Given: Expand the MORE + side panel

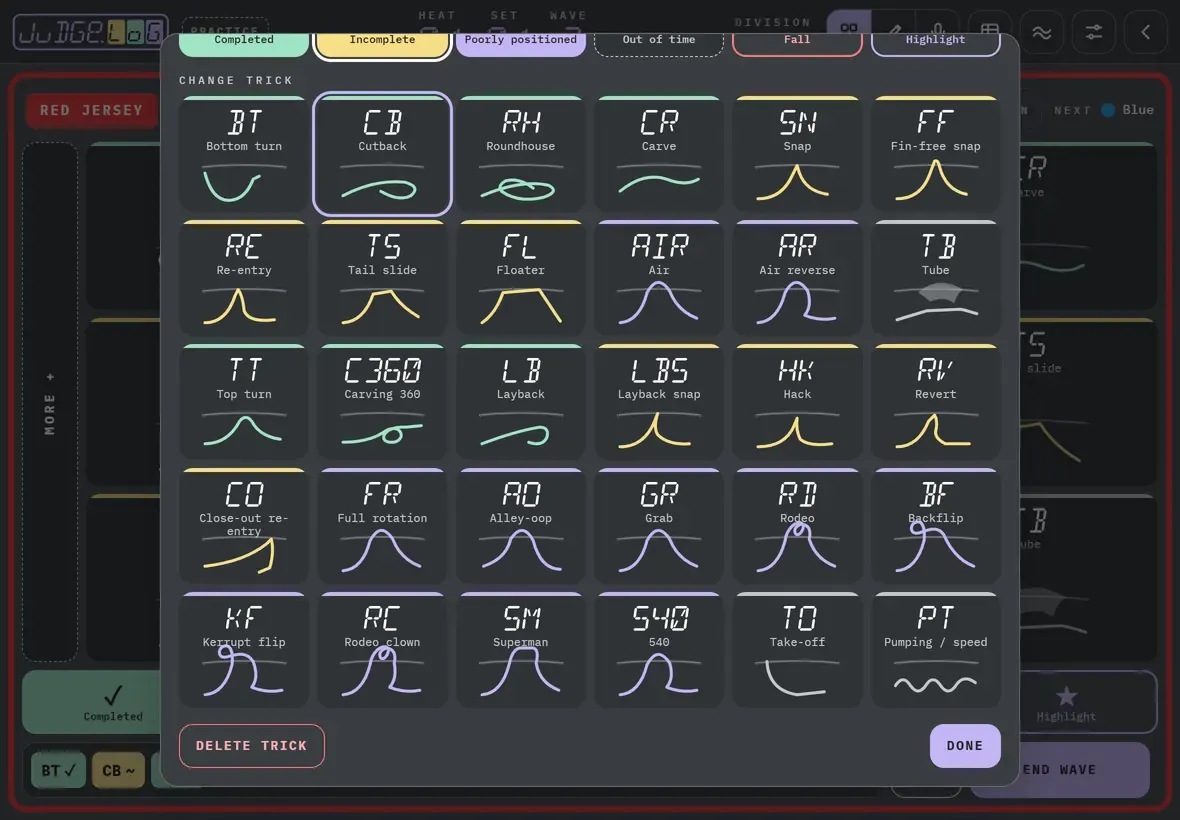Looking at the screenshot, I should (50, 402).
